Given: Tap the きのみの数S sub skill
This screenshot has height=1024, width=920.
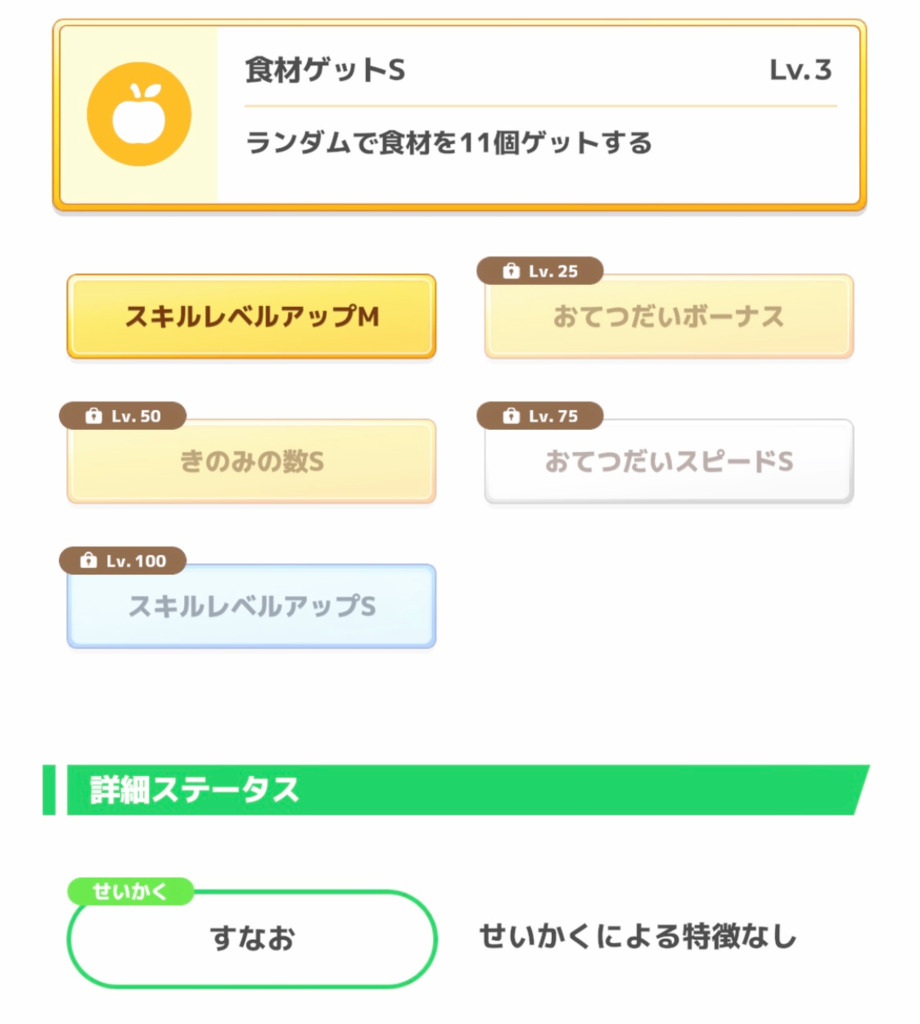Looking at the screenshot, I should click(251, 462).
